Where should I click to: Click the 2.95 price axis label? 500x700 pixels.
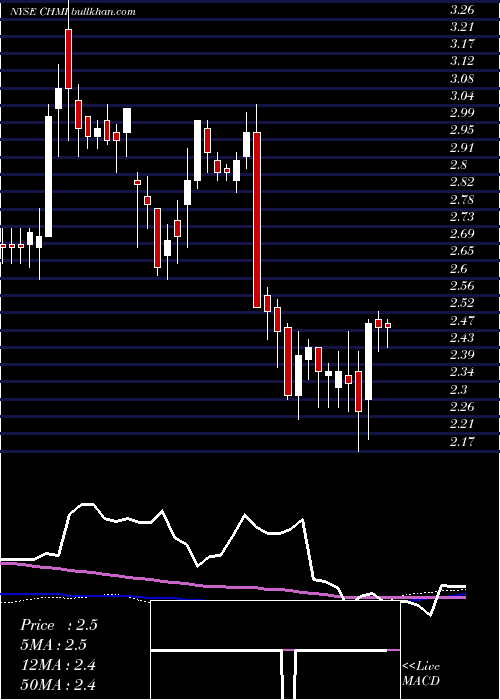coord(462,130)
